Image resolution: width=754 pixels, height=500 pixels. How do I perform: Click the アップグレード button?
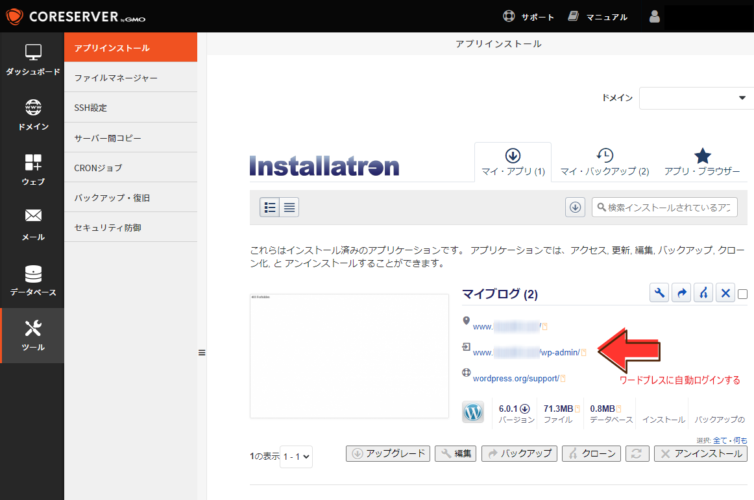coord(388,453)
